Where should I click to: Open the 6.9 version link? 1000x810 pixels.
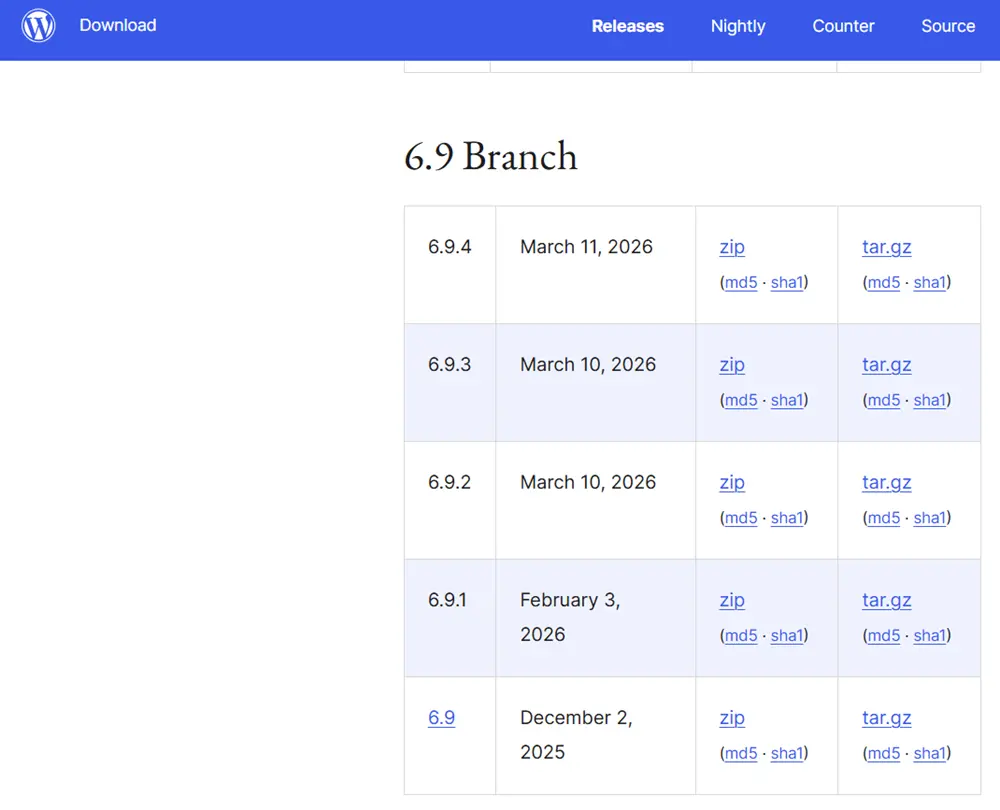pyautogui.click(x=441, y=718)
